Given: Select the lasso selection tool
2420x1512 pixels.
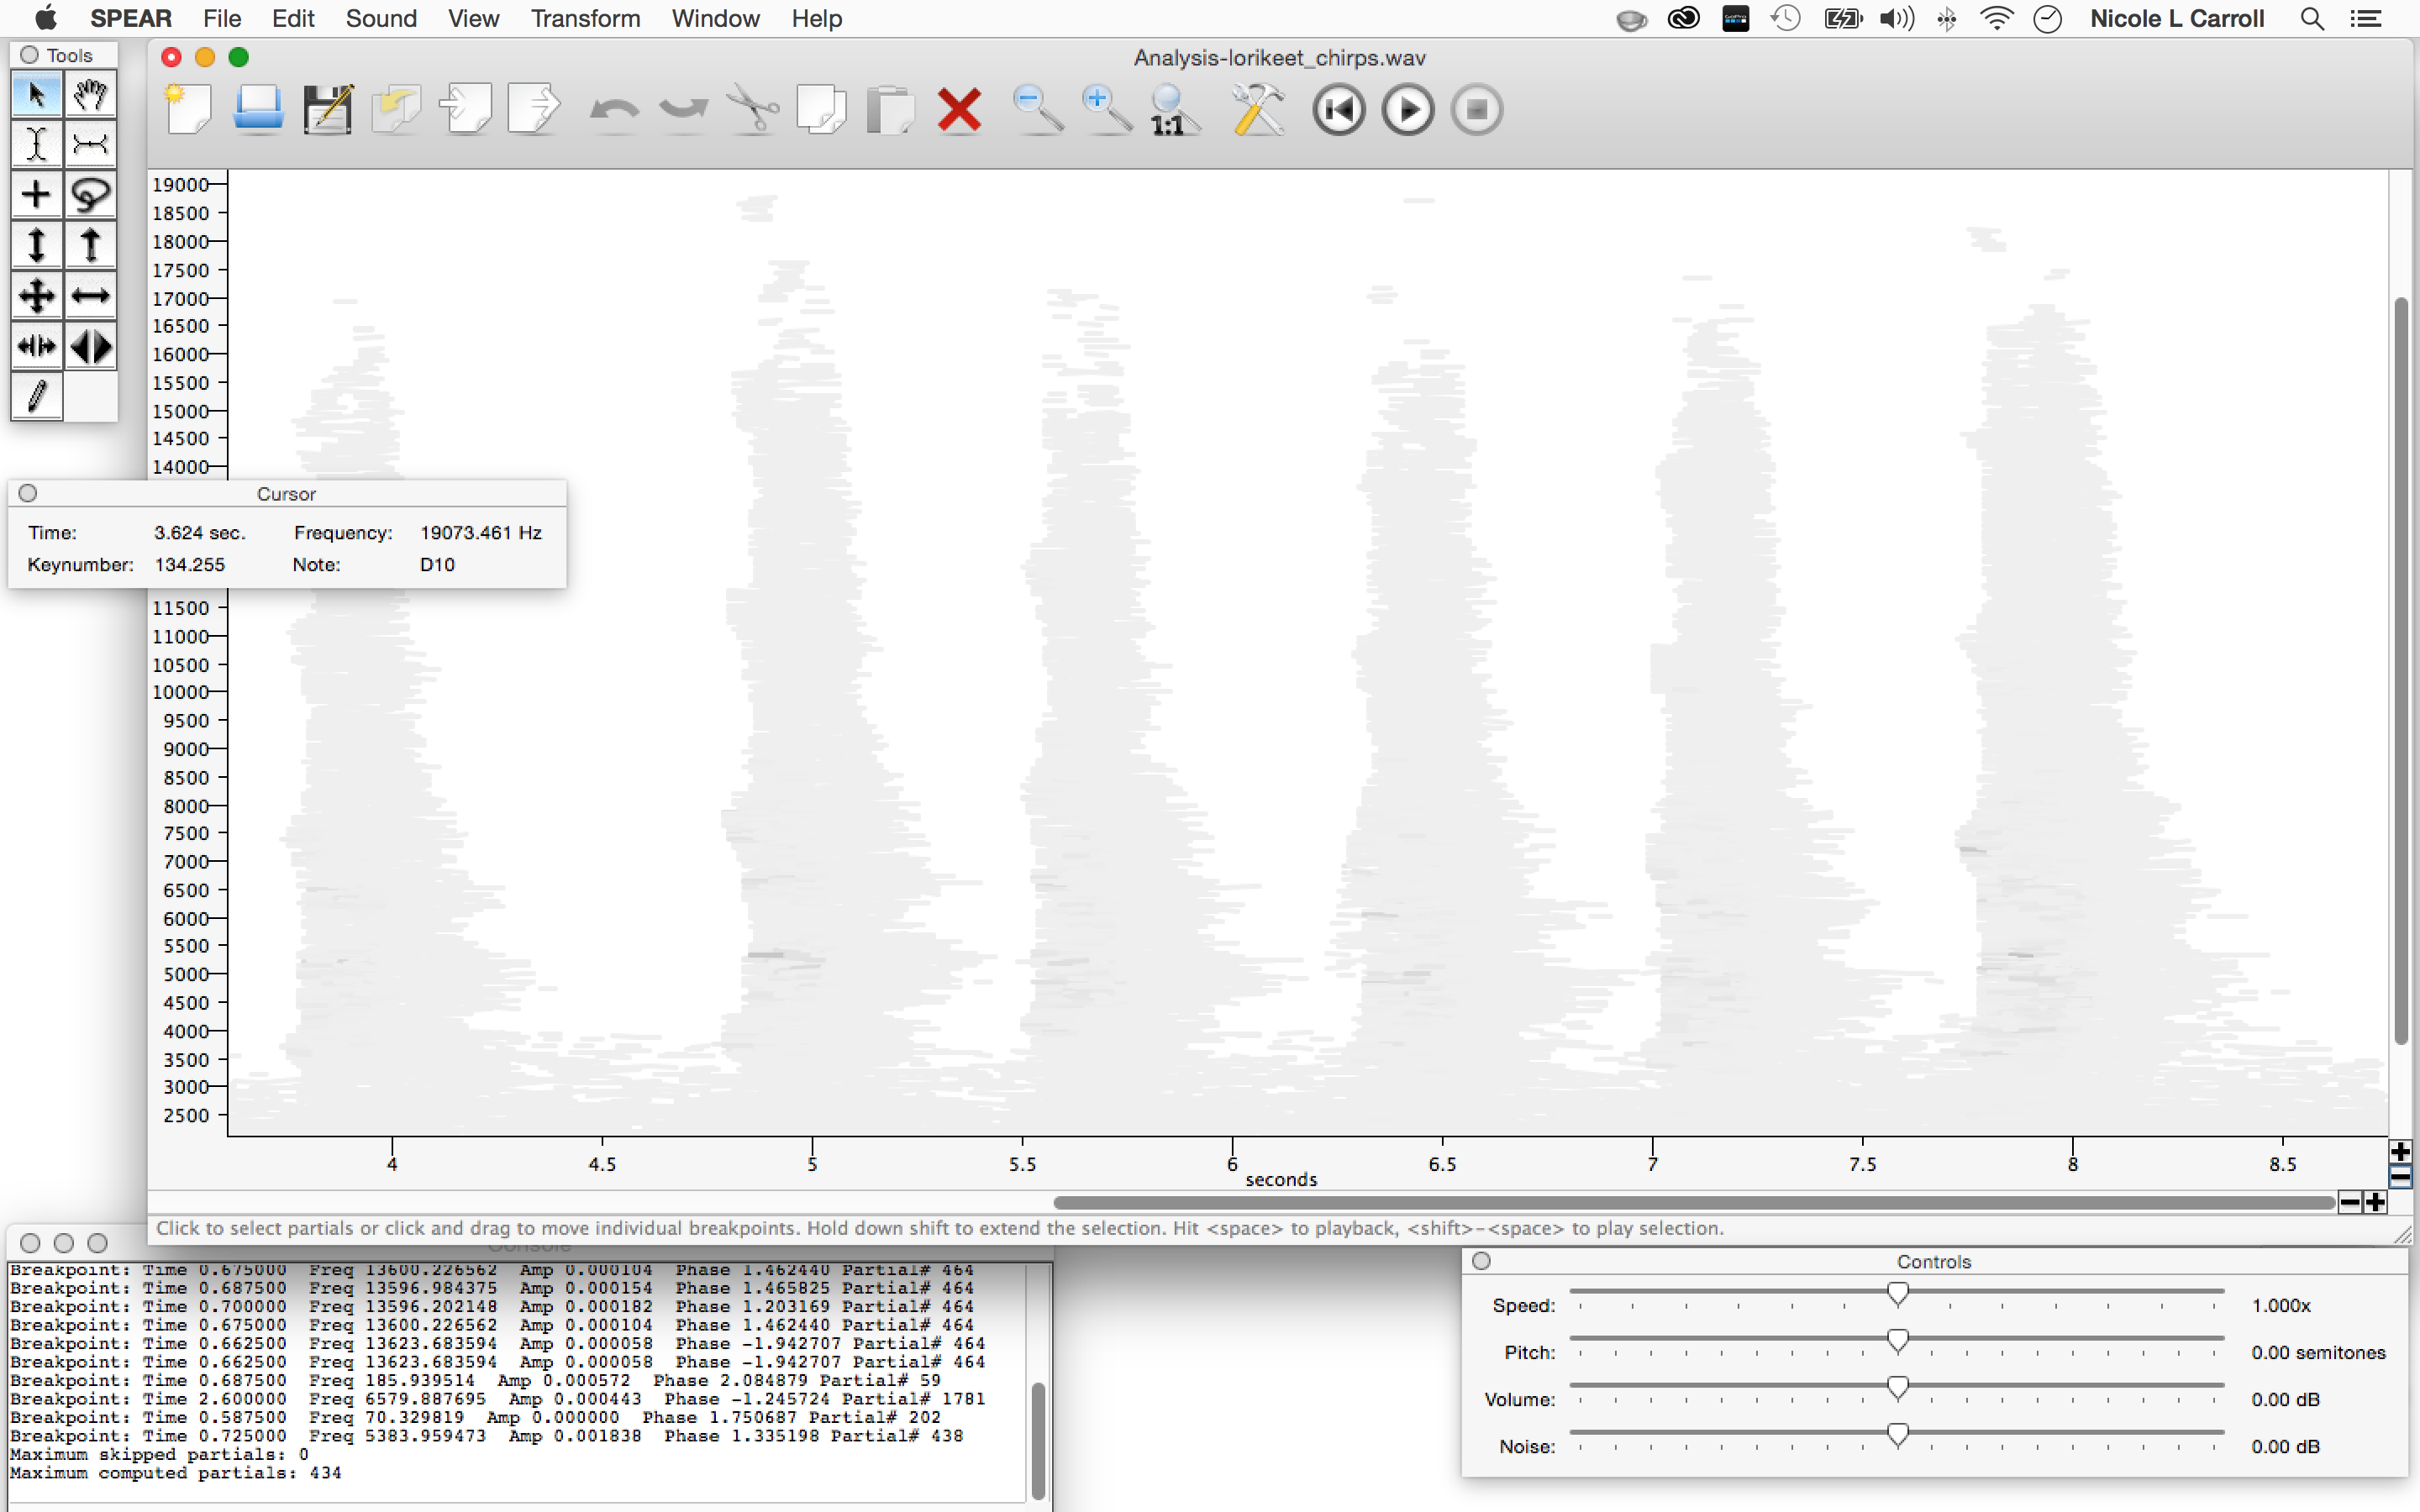Looking at the screenshot, I should [x=91, y=194].
